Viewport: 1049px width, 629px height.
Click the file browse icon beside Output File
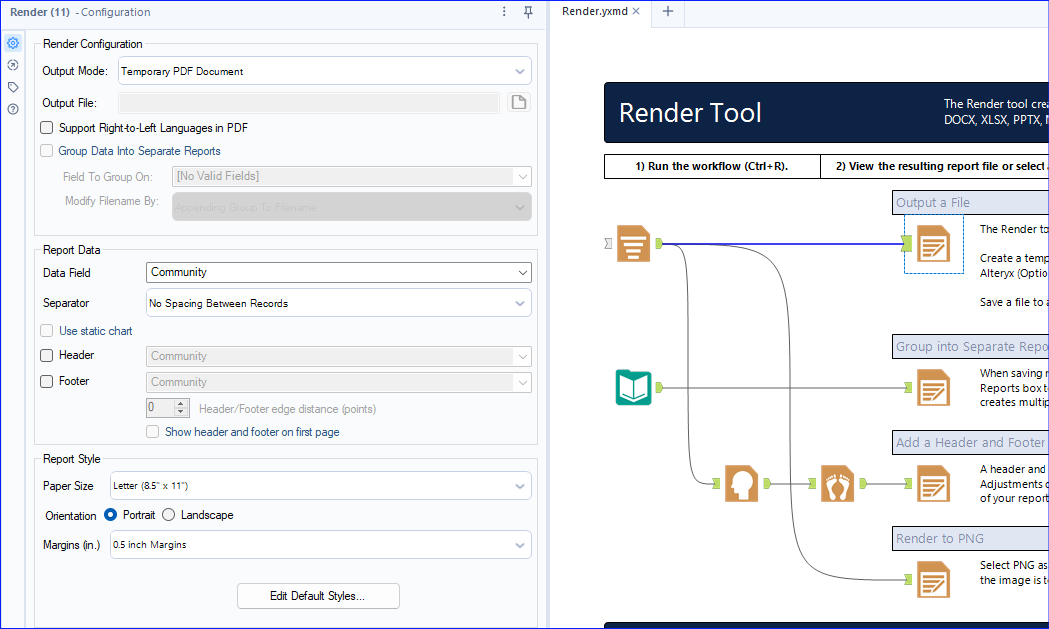coord(518,102)
